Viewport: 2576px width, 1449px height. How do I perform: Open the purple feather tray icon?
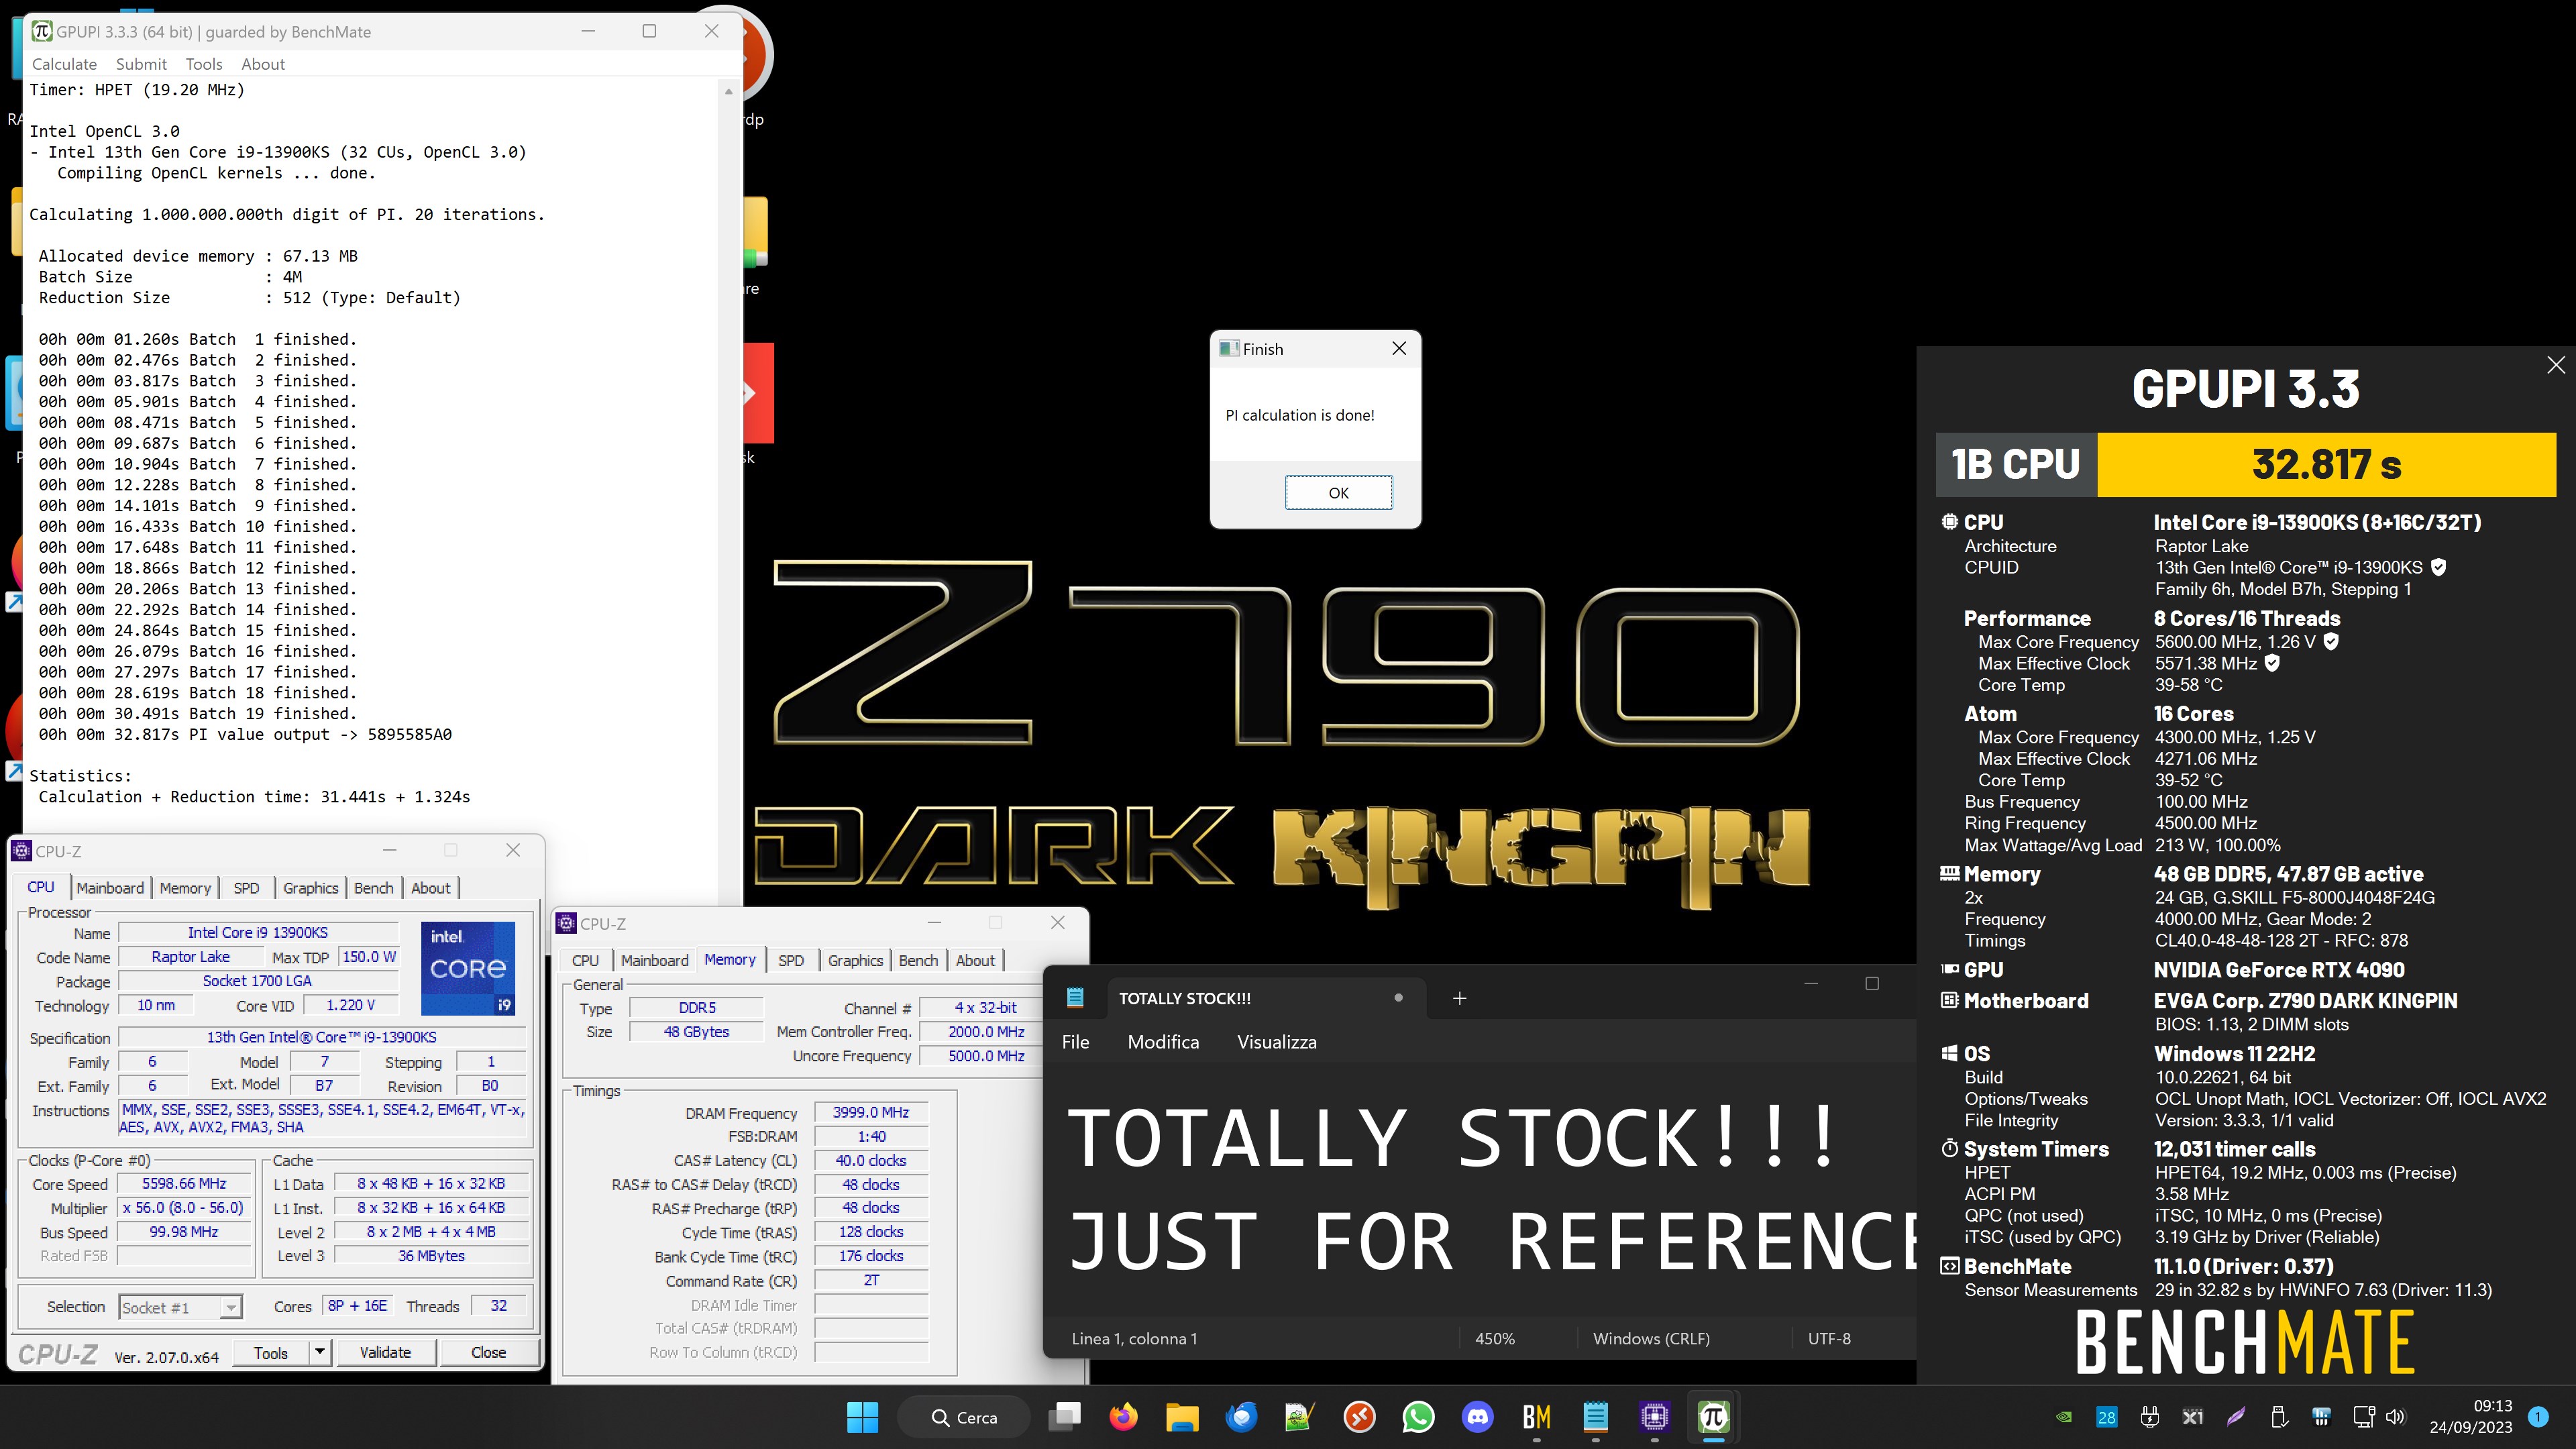tap(2235, 1417)
